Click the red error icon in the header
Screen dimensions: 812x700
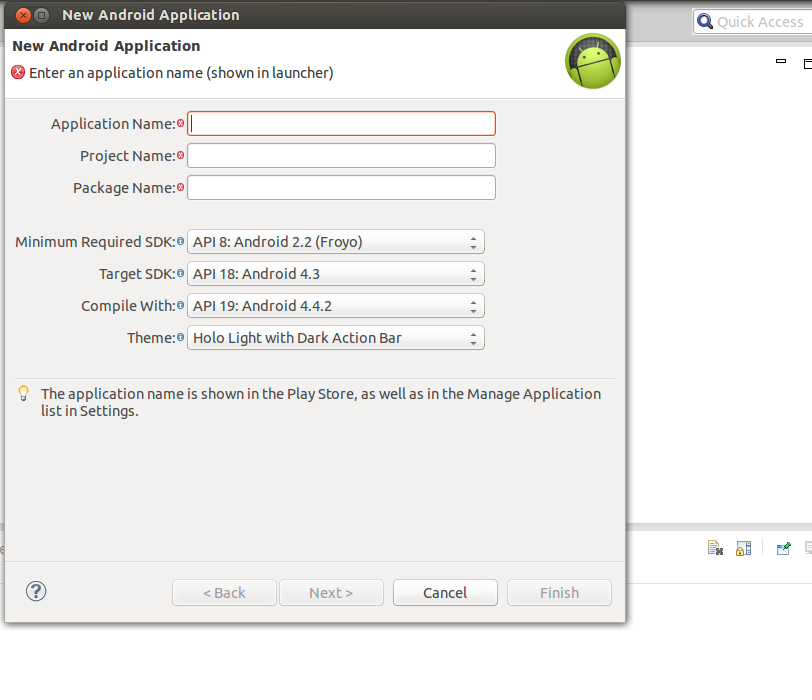click(x=18, y=72)
